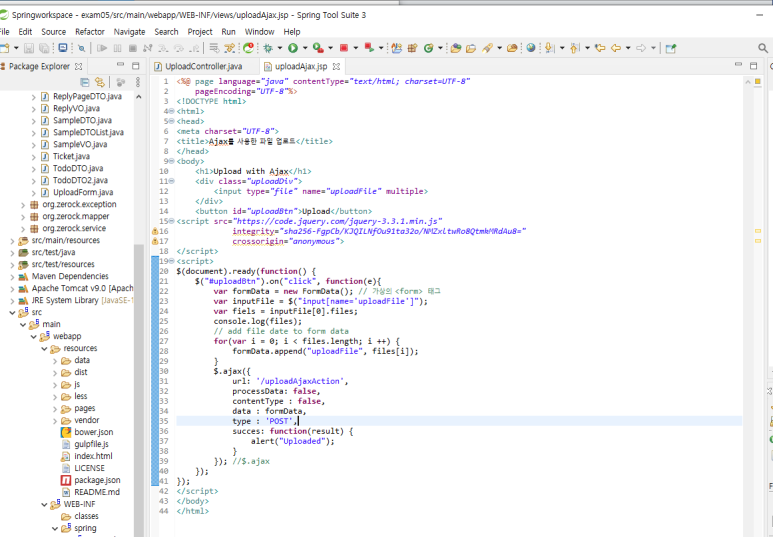Select UploadForm.java in Package Explorer
This screenshot has height=537, width=773.
pos(83,192)
